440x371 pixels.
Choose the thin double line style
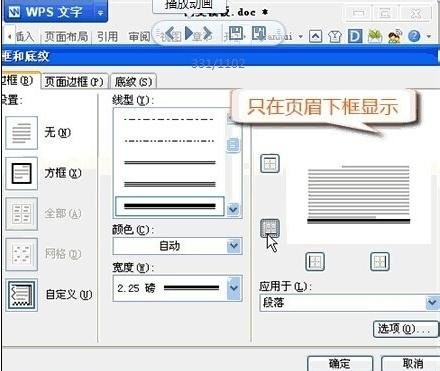(x=169, y=162)
